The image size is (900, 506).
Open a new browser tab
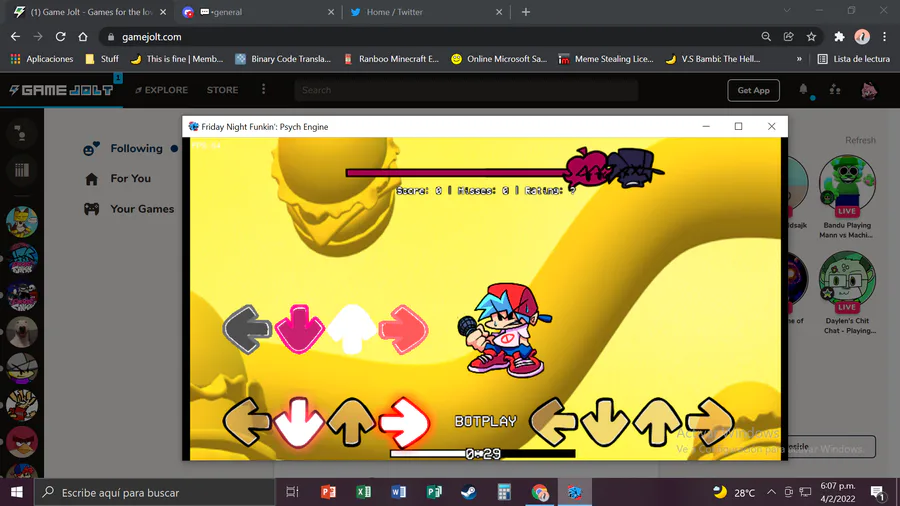pyautogui.click(x=526, y=12)
